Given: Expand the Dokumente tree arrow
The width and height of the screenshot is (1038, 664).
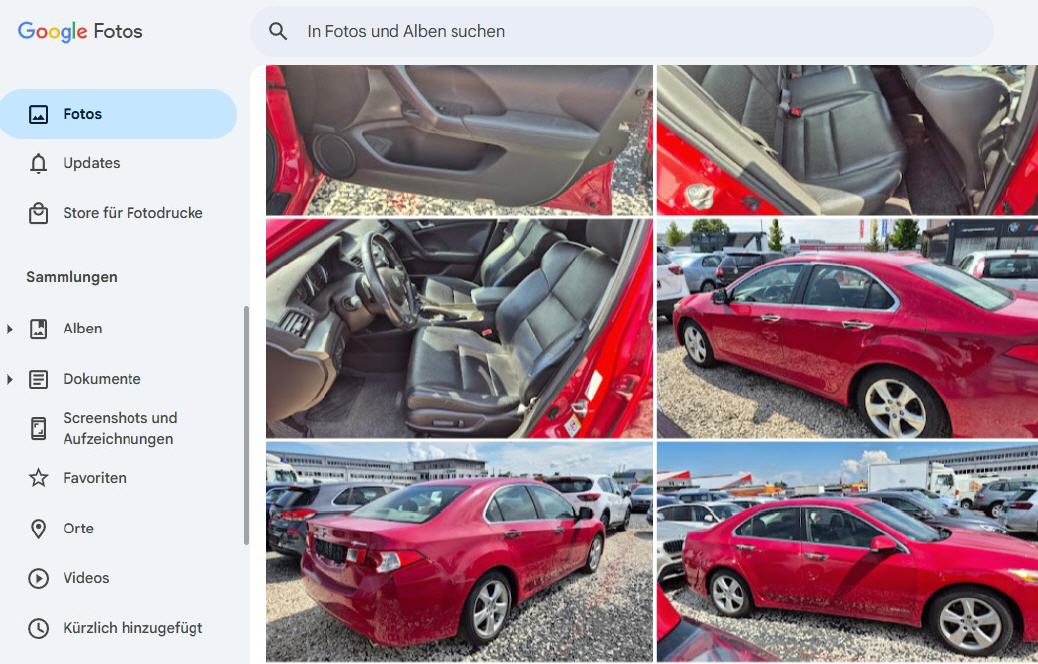Looking at the screenshot, I should [x=9, y=379].
